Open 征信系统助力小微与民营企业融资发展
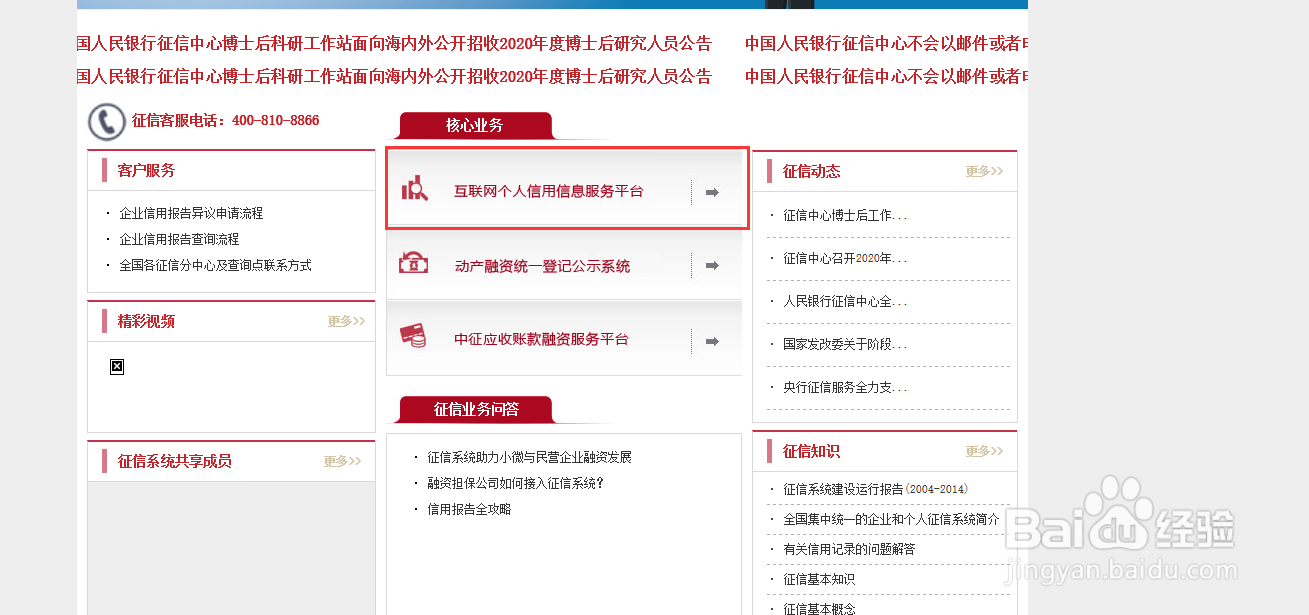 (x=529, y=457)
